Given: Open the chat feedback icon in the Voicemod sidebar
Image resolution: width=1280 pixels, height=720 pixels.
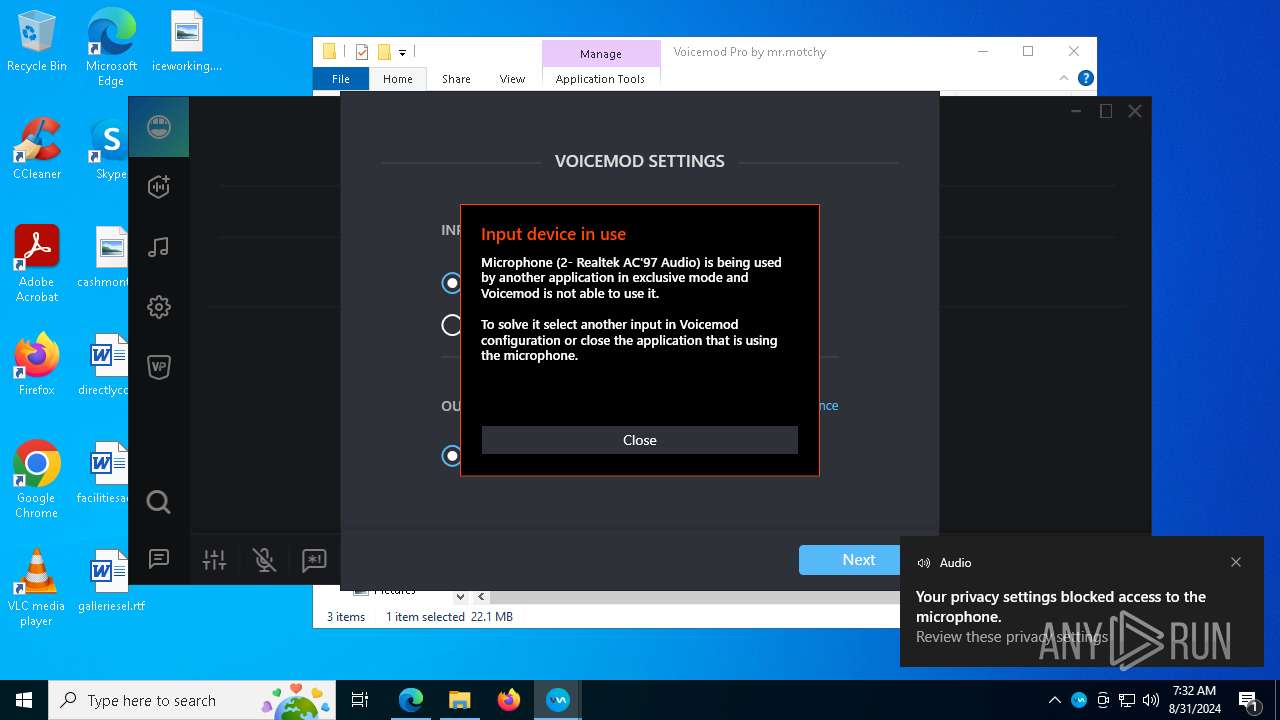Looking at the screenshot, I should 159,559.
